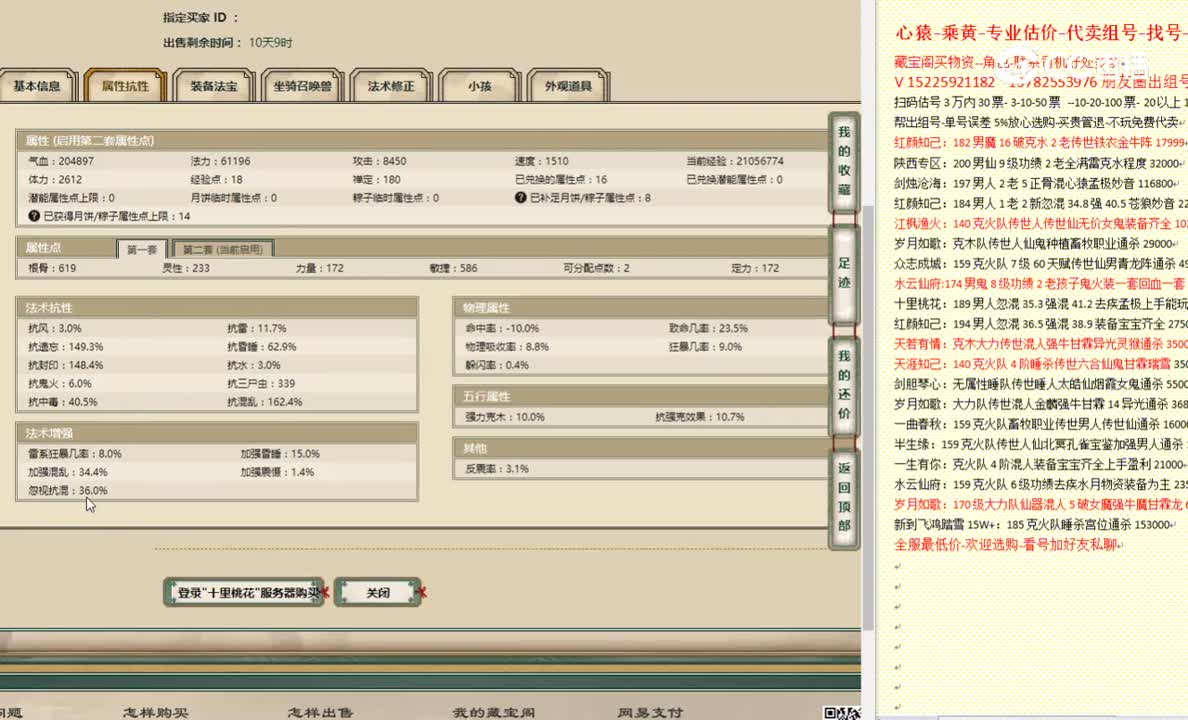Select the 第二套 (当前启用) attribute tab

223,249
